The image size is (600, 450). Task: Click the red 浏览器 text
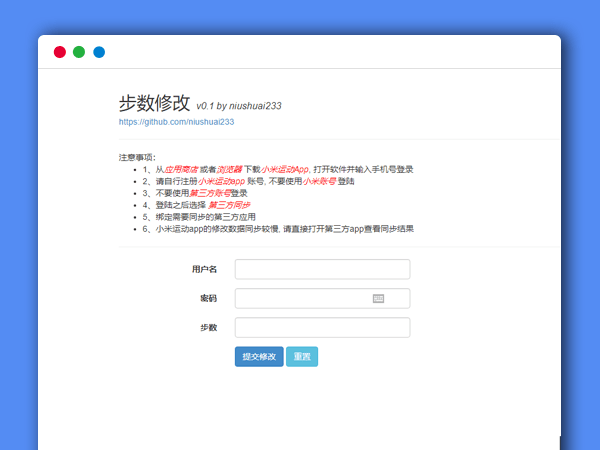[229, 170]
